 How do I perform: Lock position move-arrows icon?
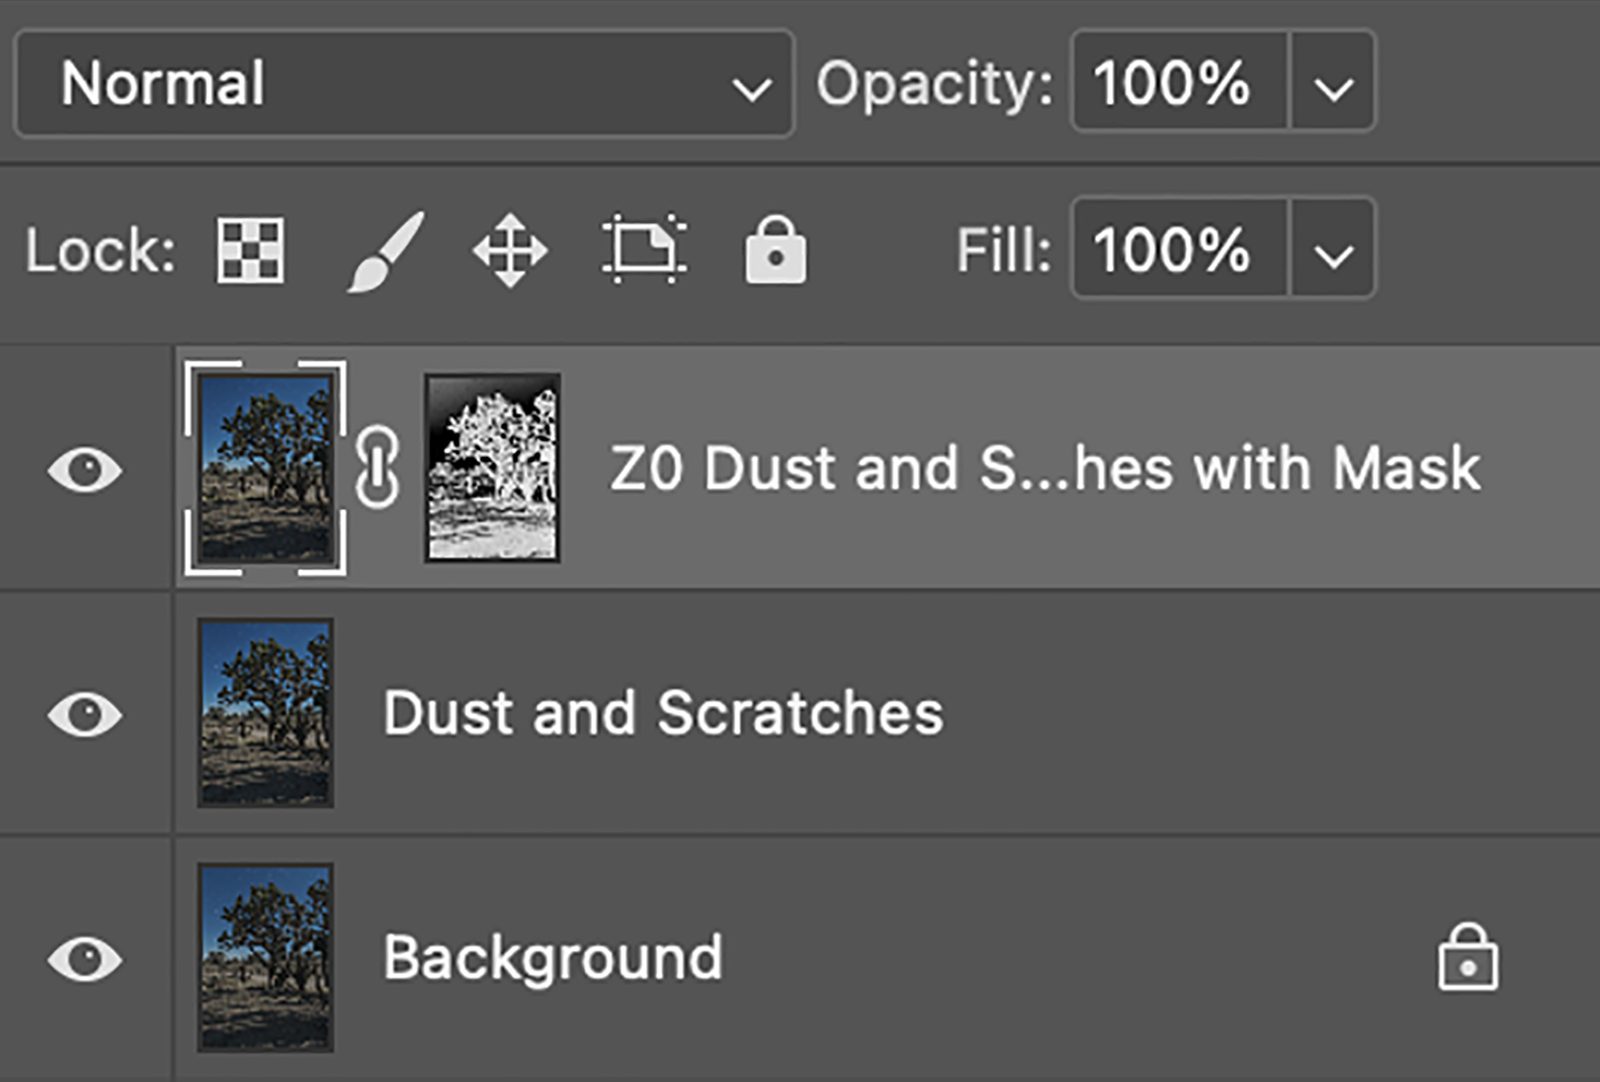pyautogui.click(x=510, y=250)
